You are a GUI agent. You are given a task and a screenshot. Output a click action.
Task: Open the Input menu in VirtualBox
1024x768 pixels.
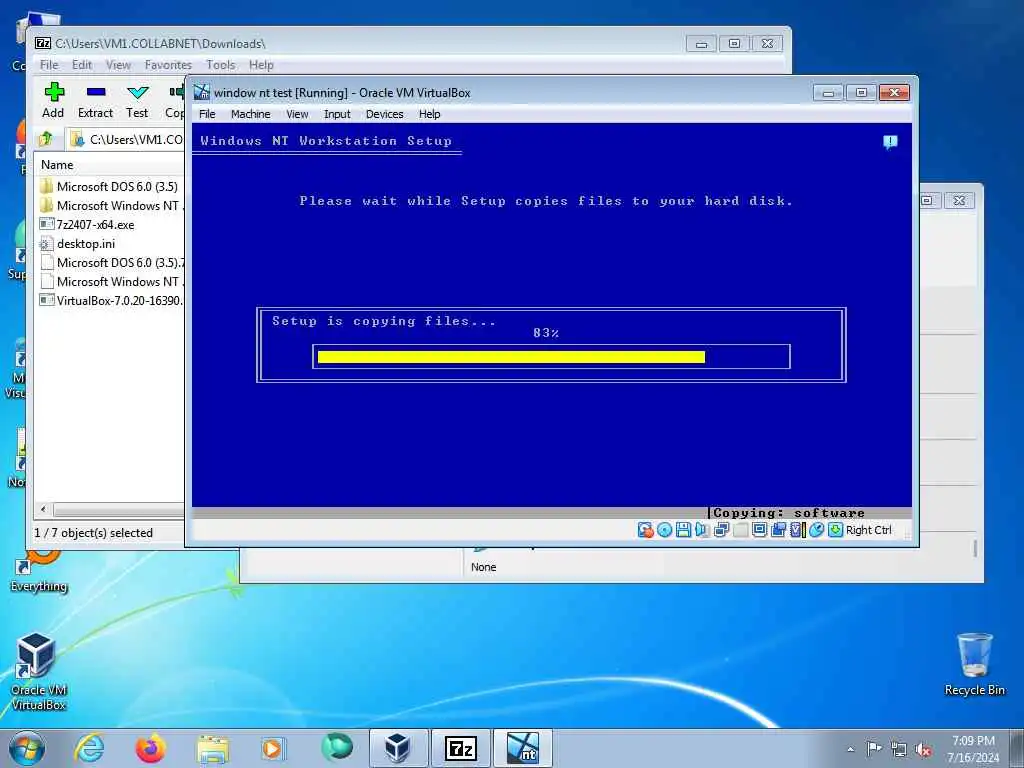click(337, 114)
